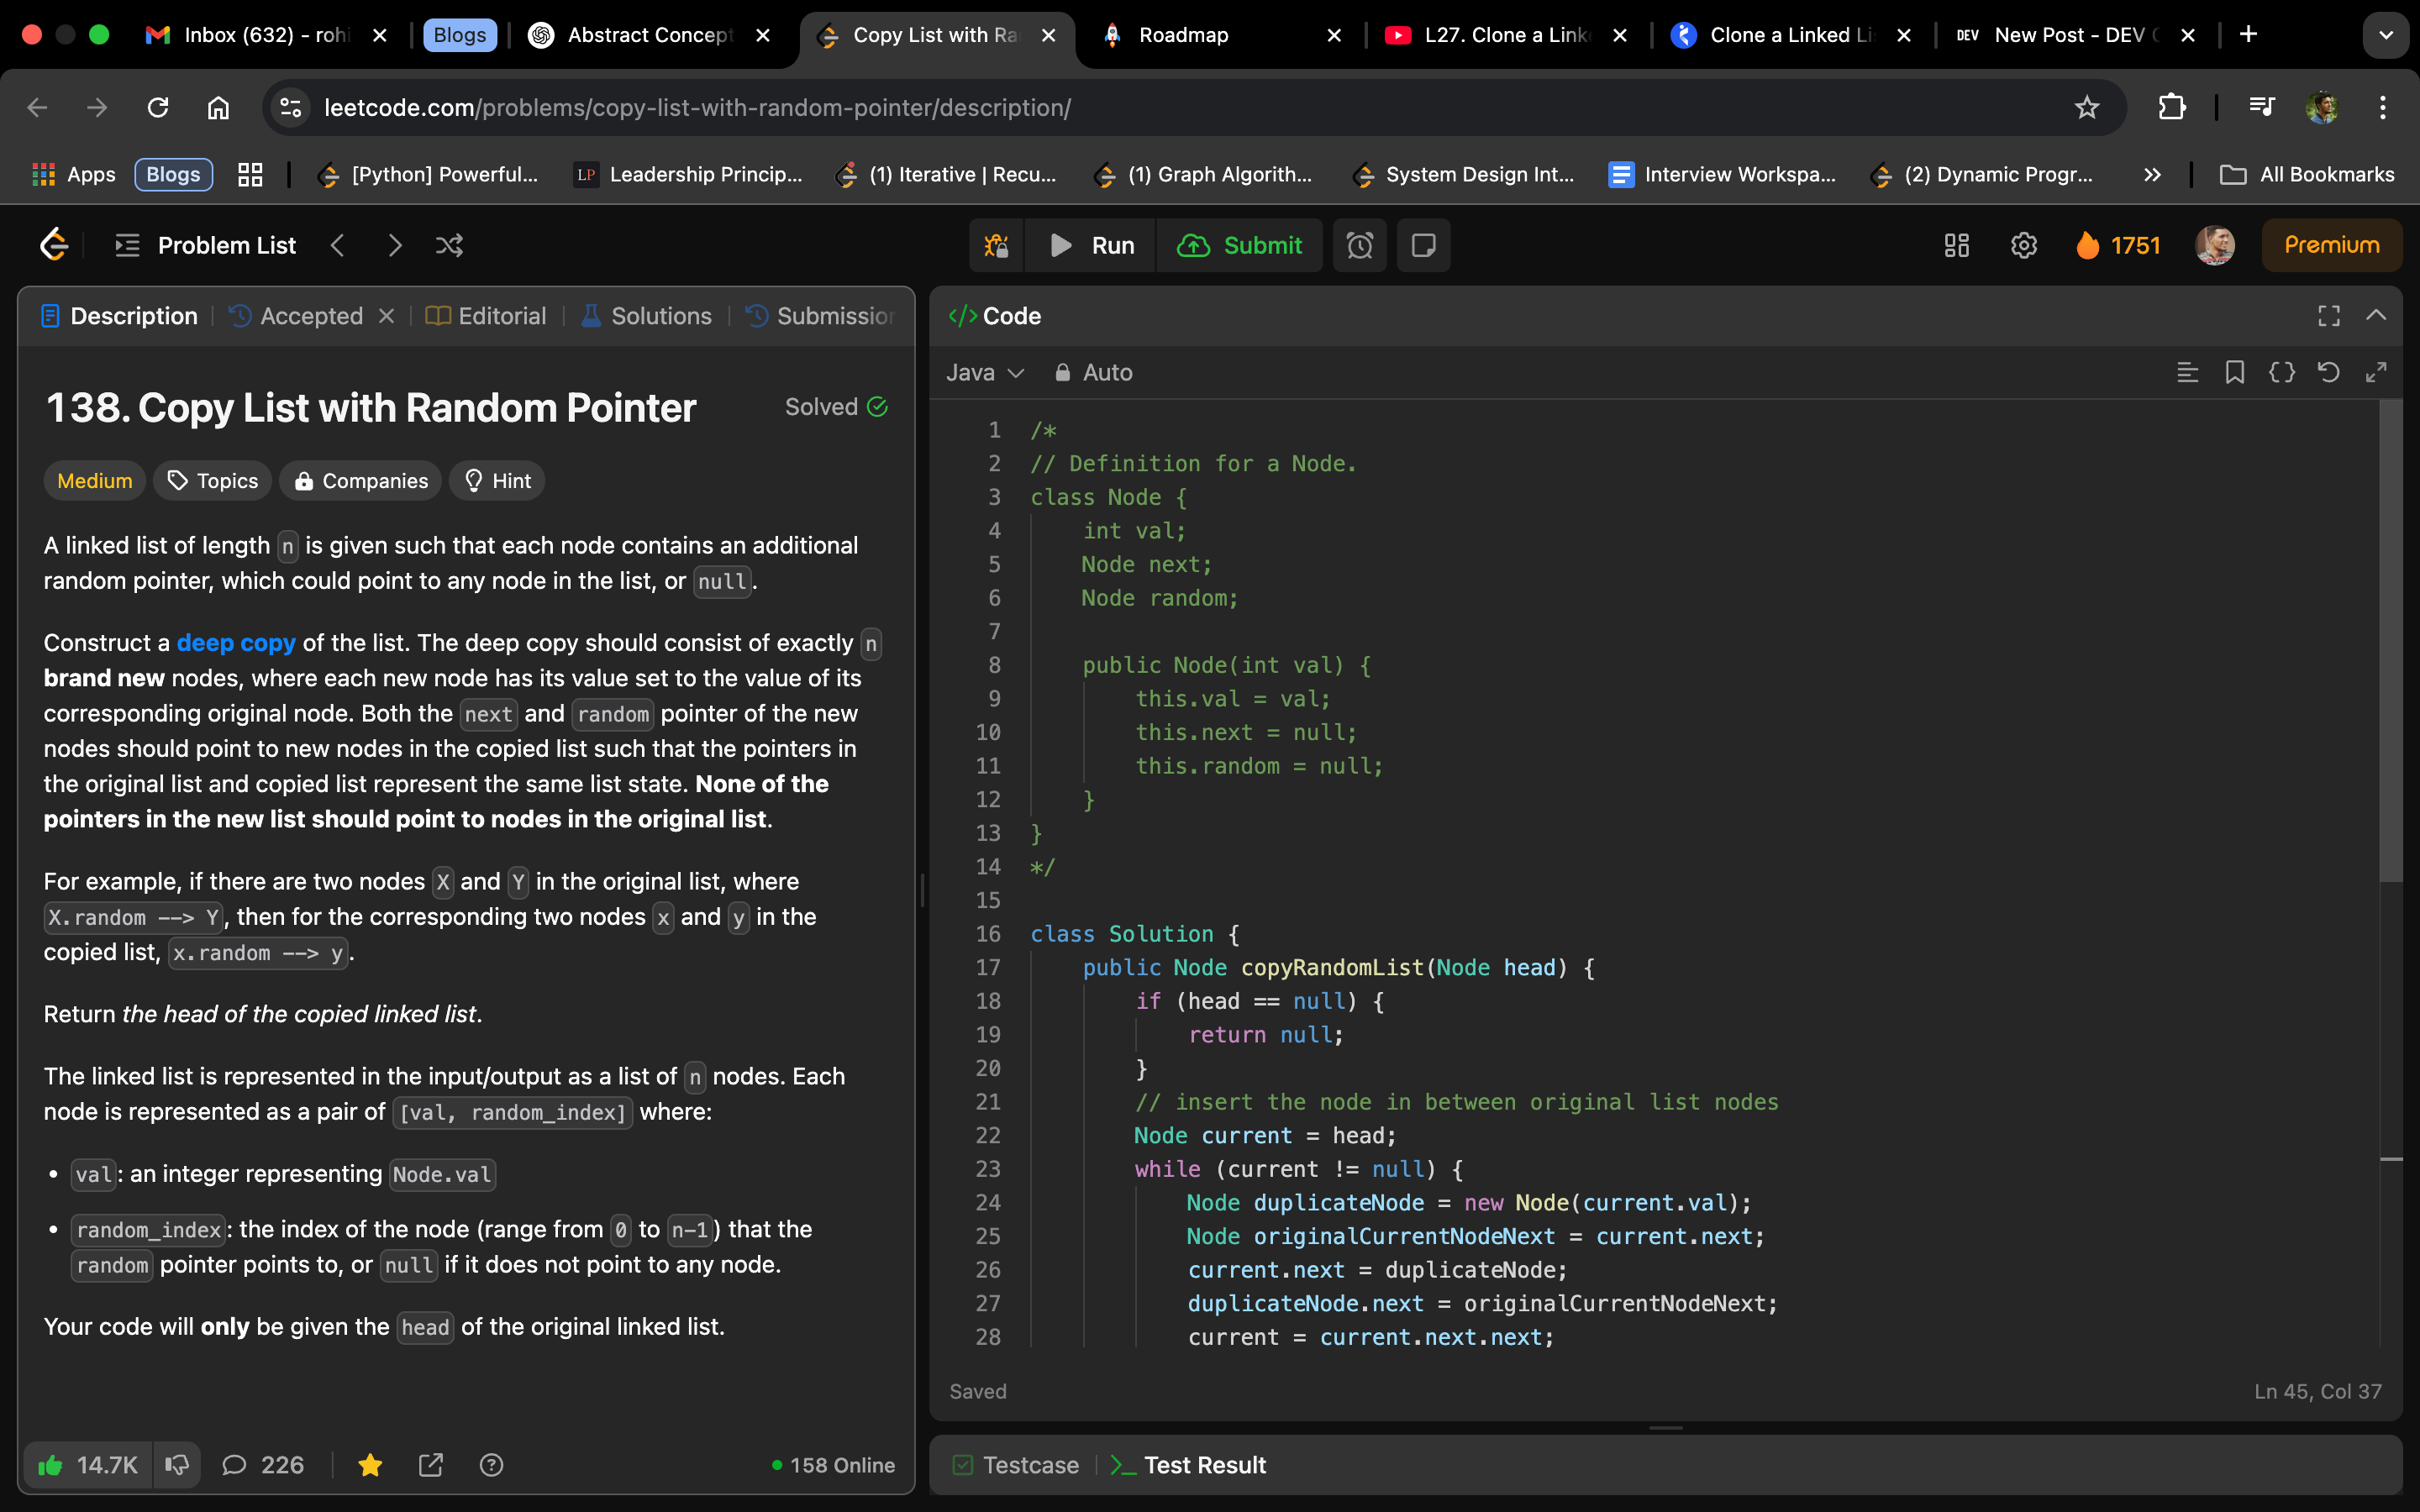Open the Java language dropdown

click(985, 372)
